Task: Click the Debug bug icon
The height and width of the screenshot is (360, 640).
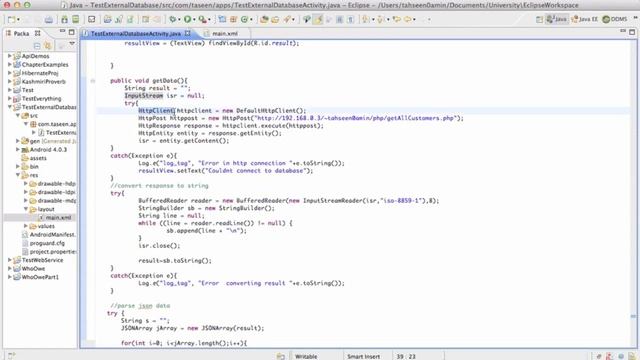Action: [173, 19]
